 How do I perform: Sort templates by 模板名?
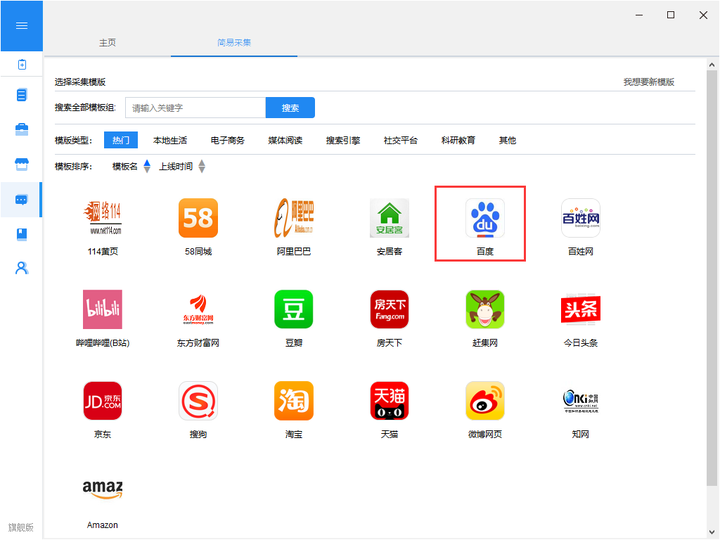[x=131, y=166]
